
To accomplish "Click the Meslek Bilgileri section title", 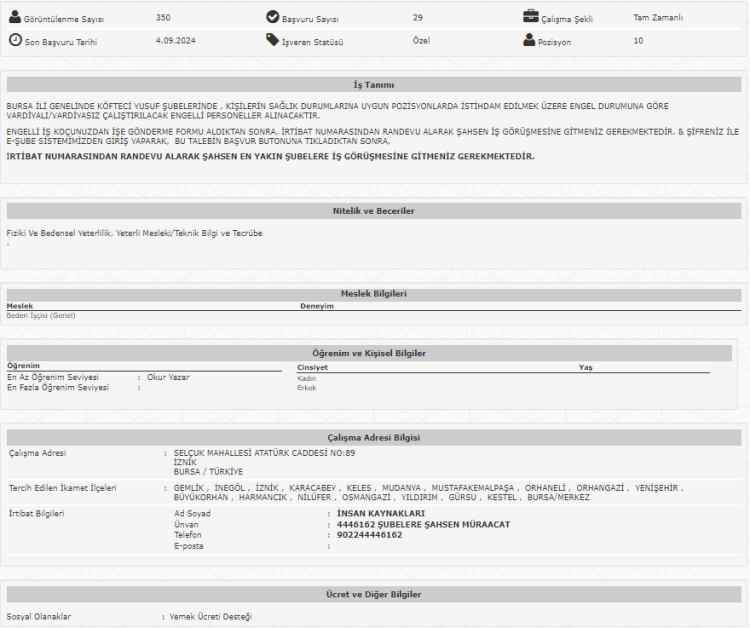I will click(x=373, y=294).
